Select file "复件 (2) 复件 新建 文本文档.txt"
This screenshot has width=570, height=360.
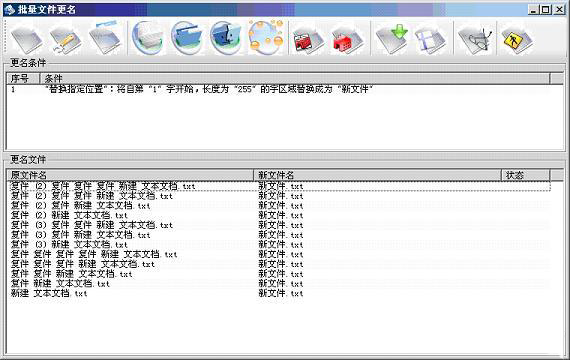coord(80,206)
